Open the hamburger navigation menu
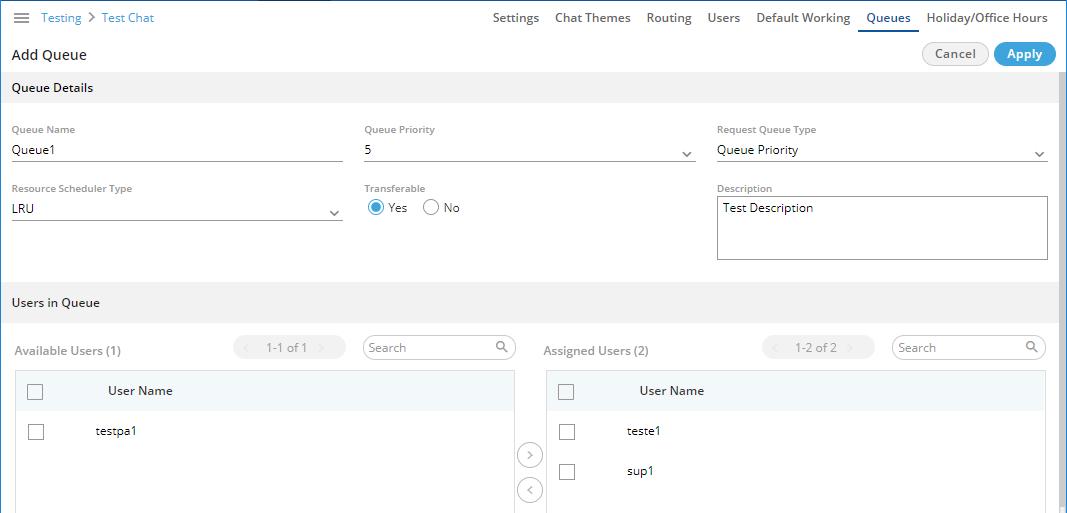Image resolution: width=1067 pixels, height=513 pixels. coord(21,18)
